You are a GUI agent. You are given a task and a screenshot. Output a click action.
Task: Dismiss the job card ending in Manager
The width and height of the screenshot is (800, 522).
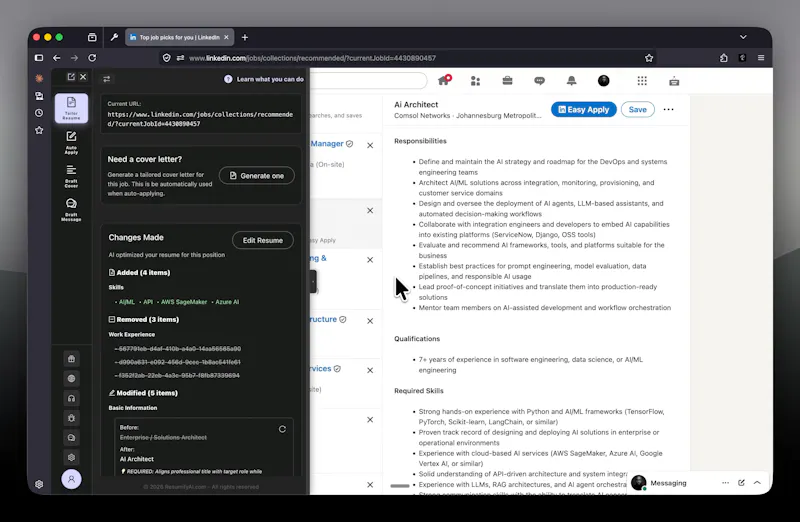tap(370, 145)
